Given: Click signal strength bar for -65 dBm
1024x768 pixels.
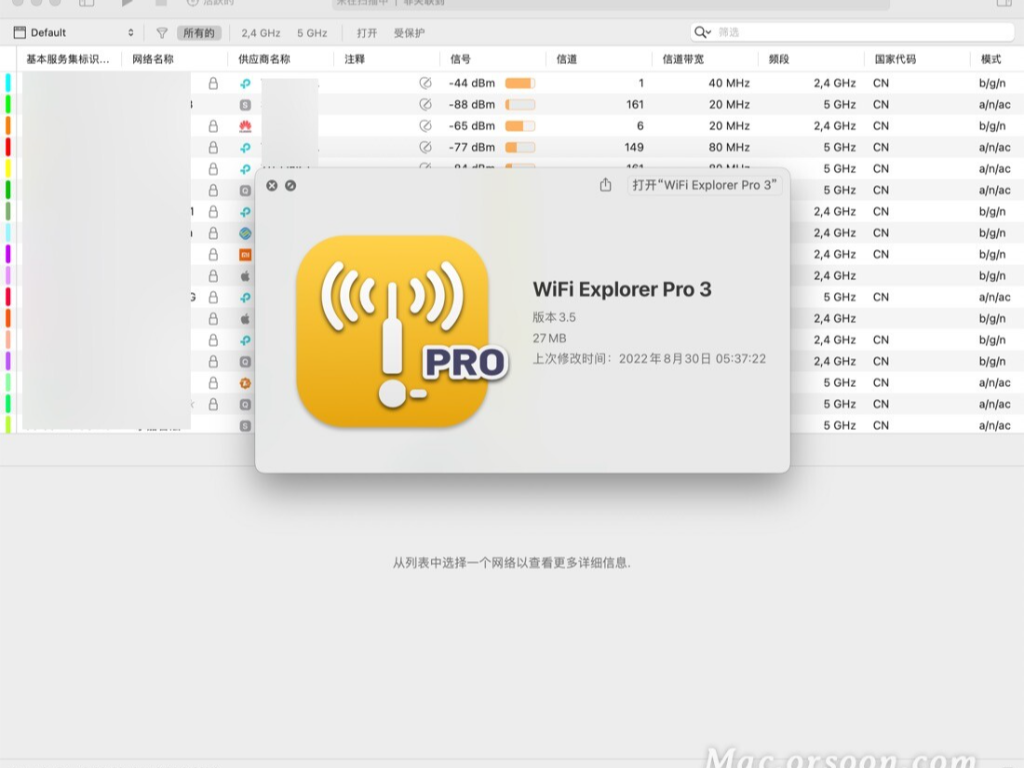Looking at the screenshot, I should [520, 126].
